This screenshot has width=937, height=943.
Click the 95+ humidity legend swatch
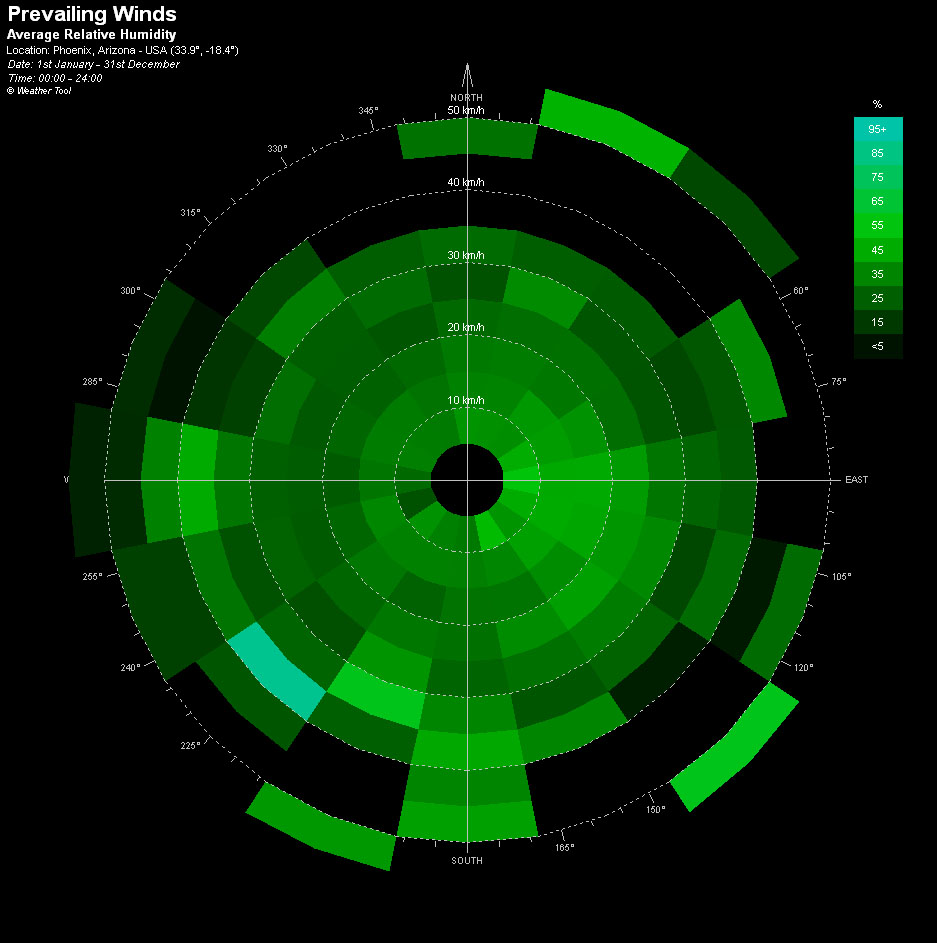point(877,129)
